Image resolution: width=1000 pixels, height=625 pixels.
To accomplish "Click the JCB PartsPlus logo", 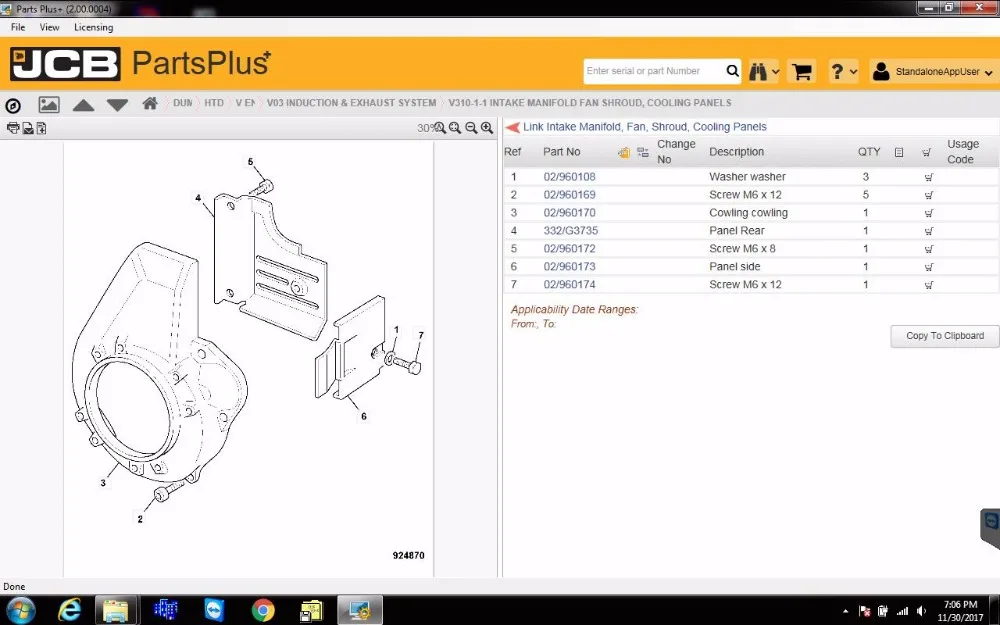I will [140, 63].
